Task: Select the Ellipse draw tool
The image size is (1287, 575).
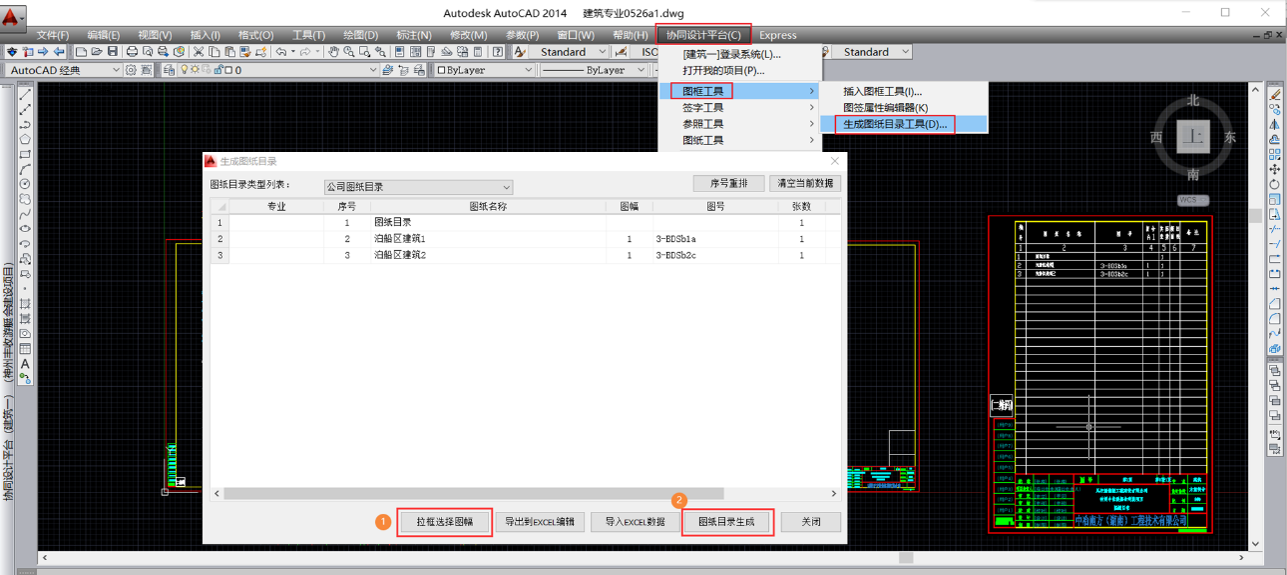Action: (x=25, y=229)
